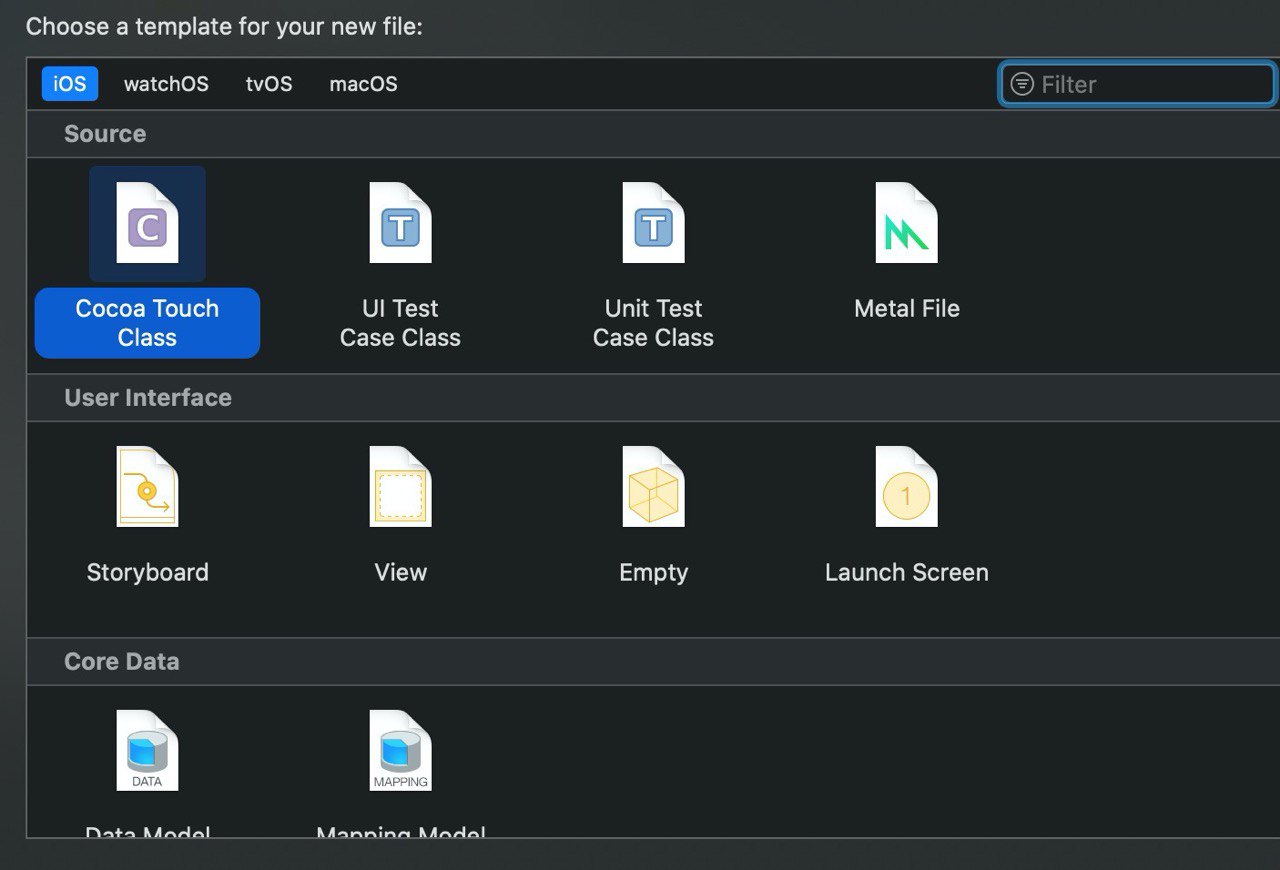Click the UI Test Case Class label
The height and width of the screenshot is (870, 1280).
click(400, 323)
